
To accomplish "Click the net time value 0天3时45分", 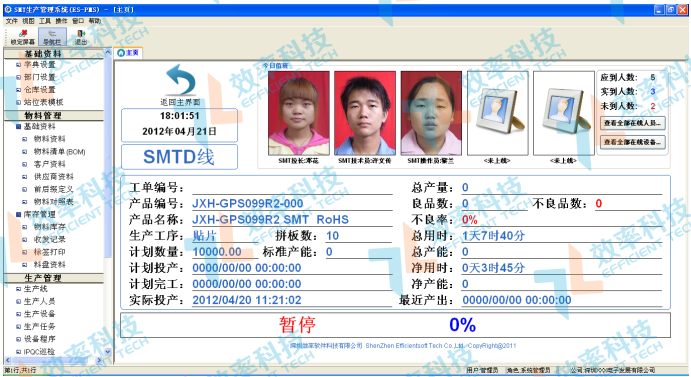I will pos(494,268).
